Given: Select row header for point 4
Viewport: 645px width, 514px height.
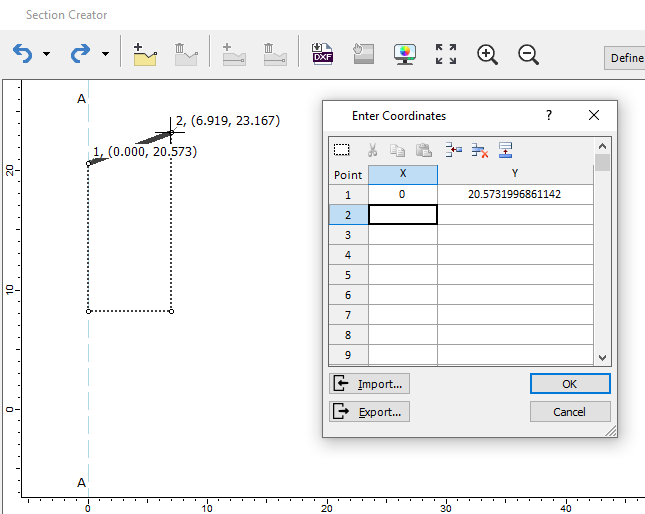Looking at the screenshot, I should click(348, 255).
